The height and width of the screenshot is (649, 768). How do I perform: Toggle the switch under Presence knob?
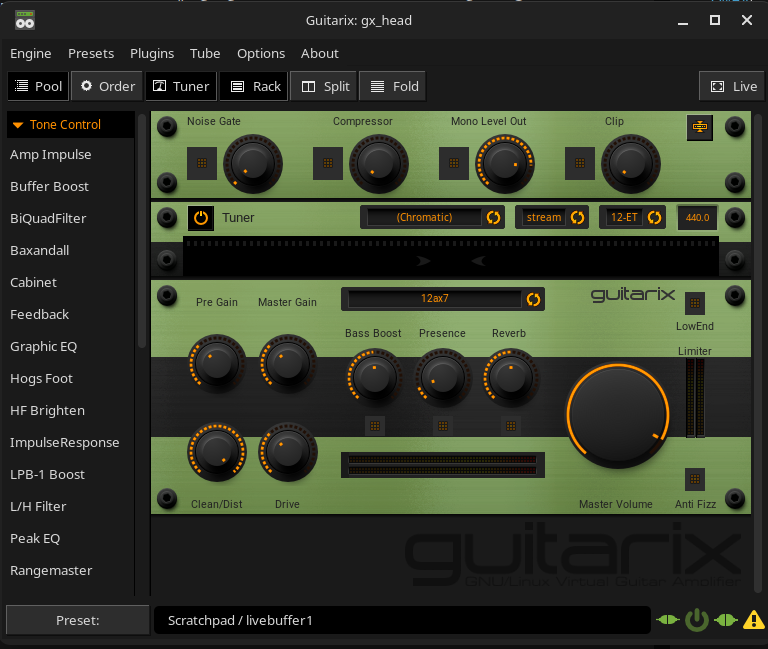443,426
